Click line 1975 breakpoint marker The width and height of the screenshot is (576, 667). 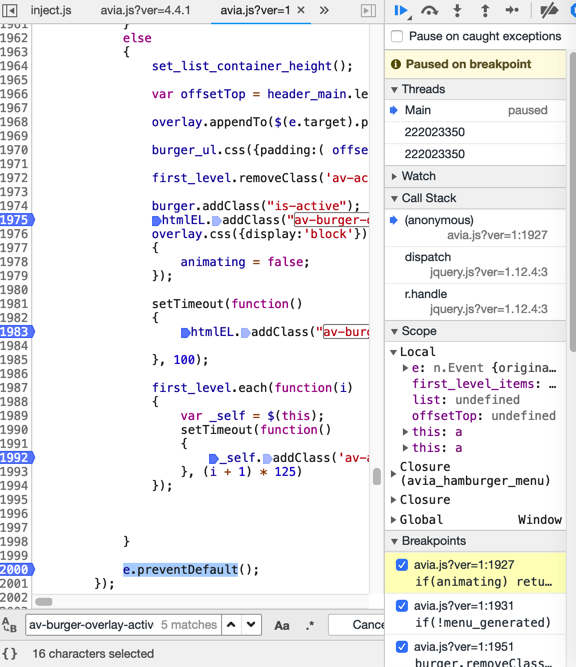click(x=17, y=220)
